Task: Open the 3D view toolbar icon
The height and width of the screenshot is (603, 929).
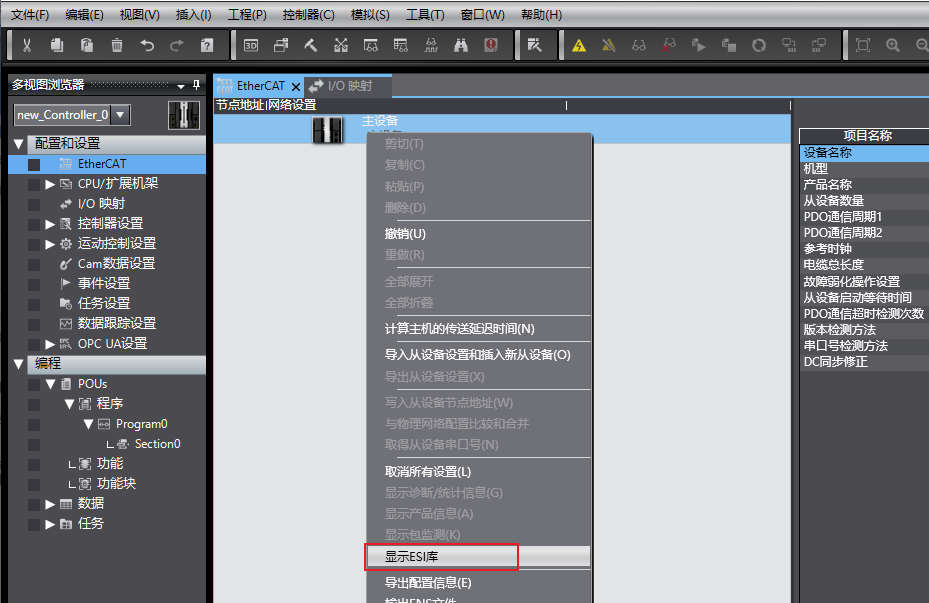Action: [251, 45]
